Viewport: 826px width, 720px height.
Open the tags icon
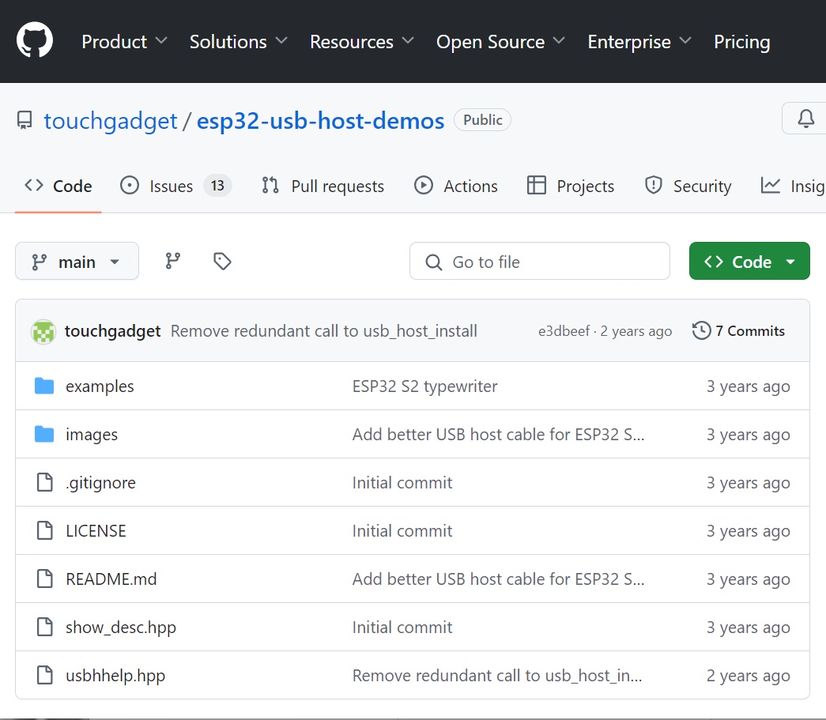click(222, 261)
